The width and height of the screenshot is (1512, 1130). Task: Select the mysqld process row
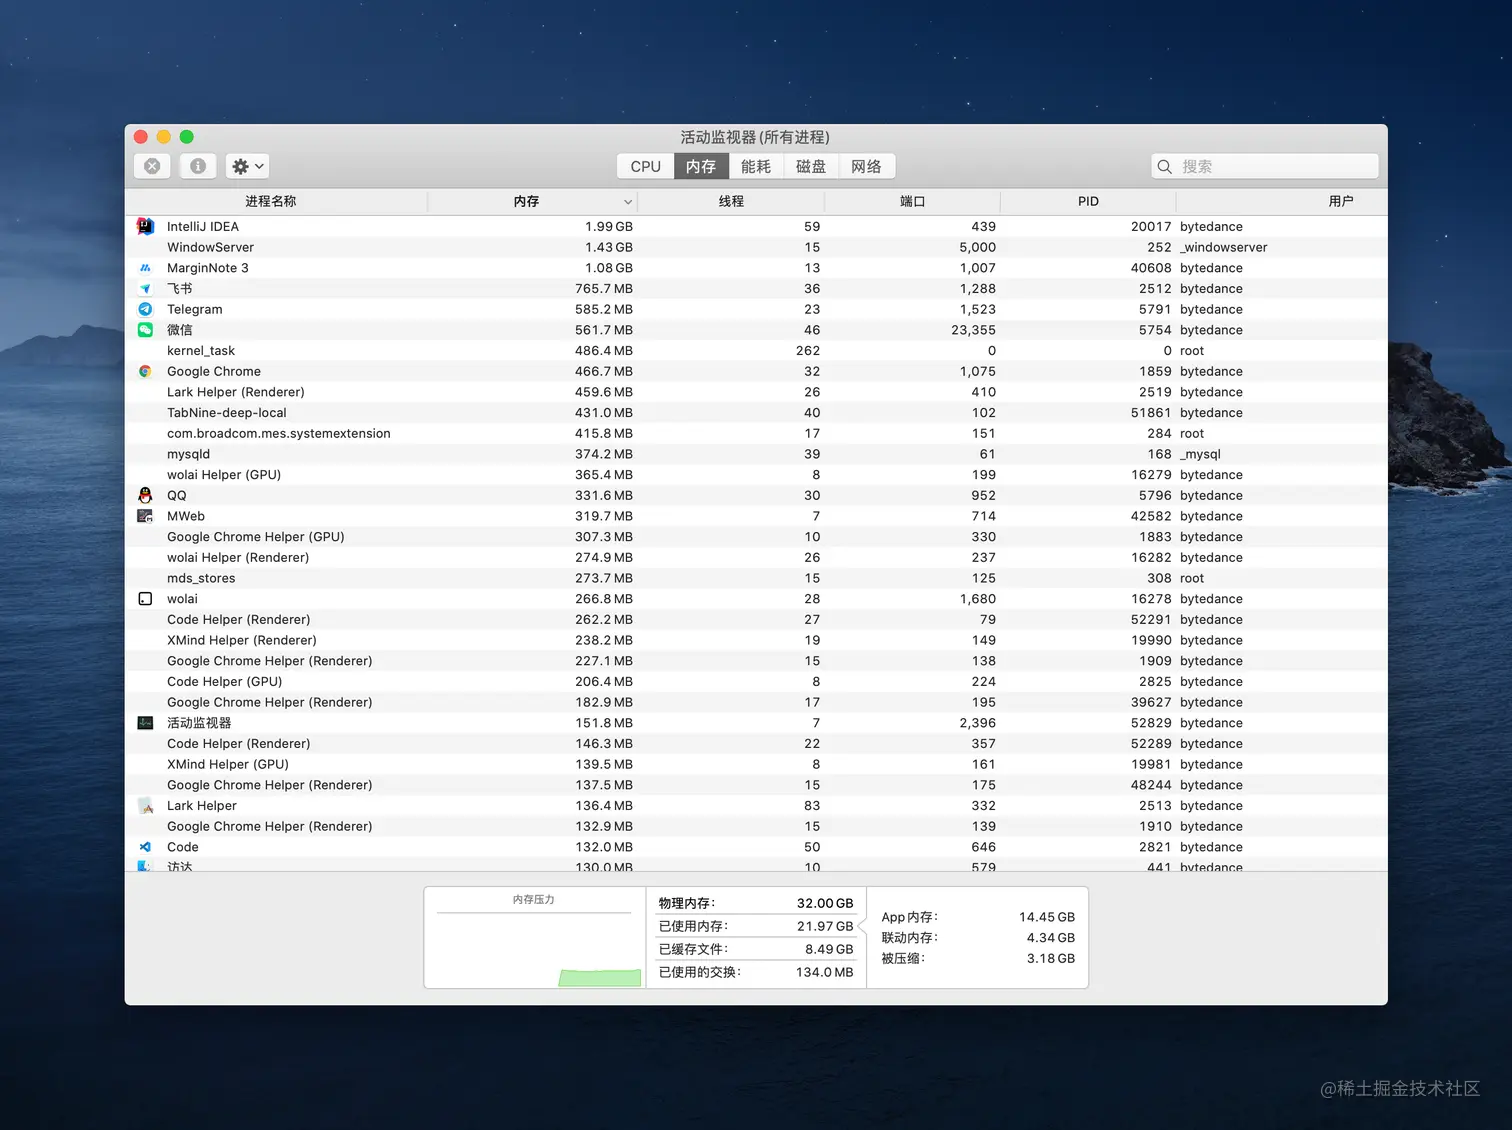coord(756,454)
